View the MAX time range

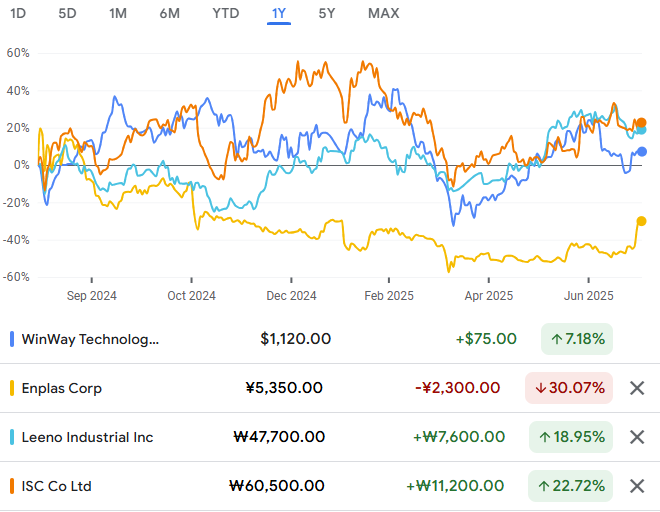coord(383,13)
